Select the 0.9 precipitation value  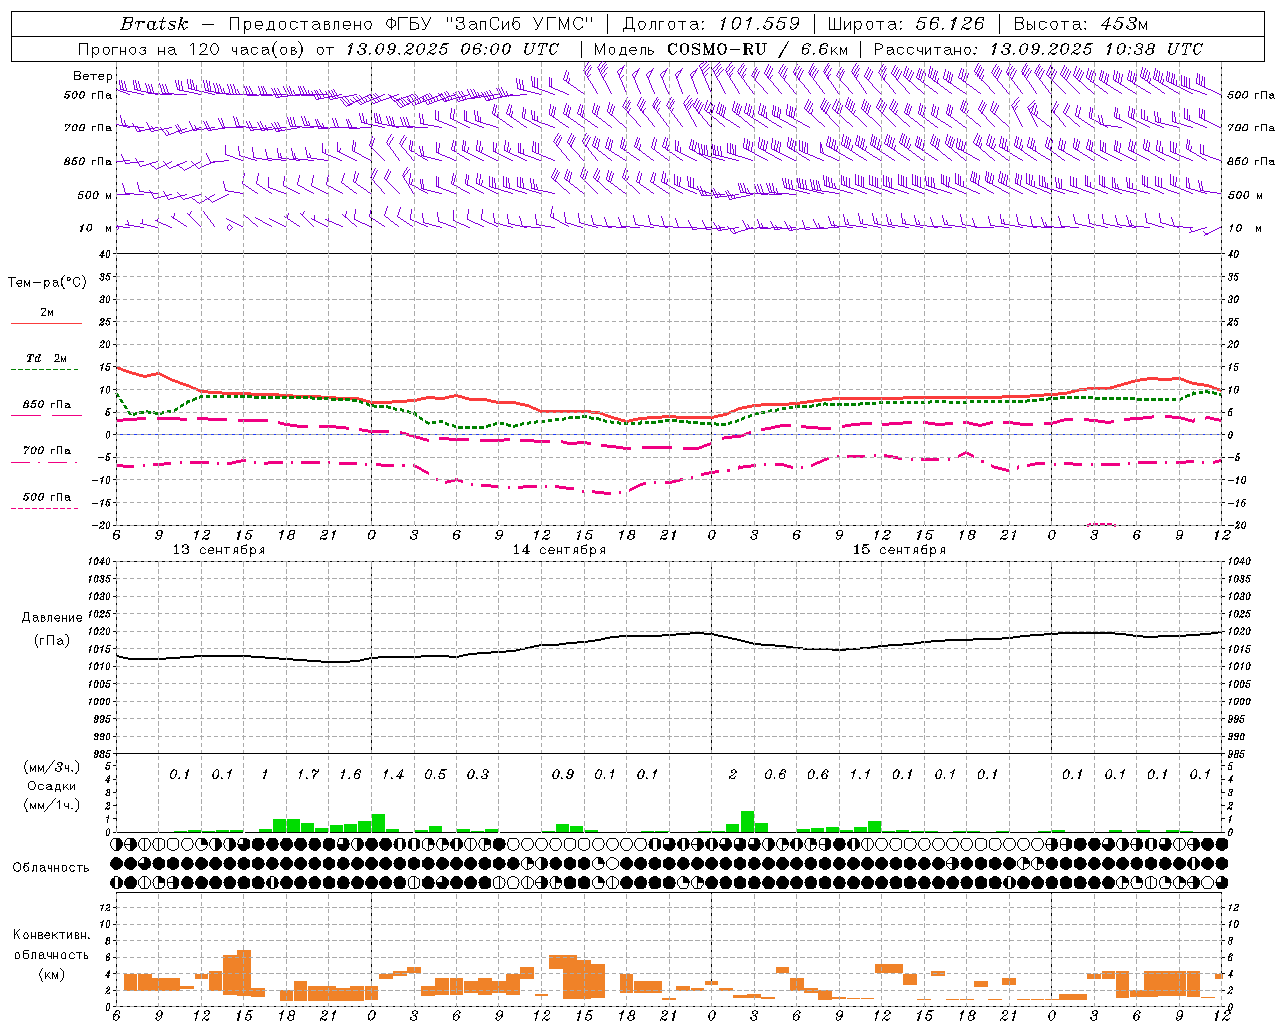563,775
